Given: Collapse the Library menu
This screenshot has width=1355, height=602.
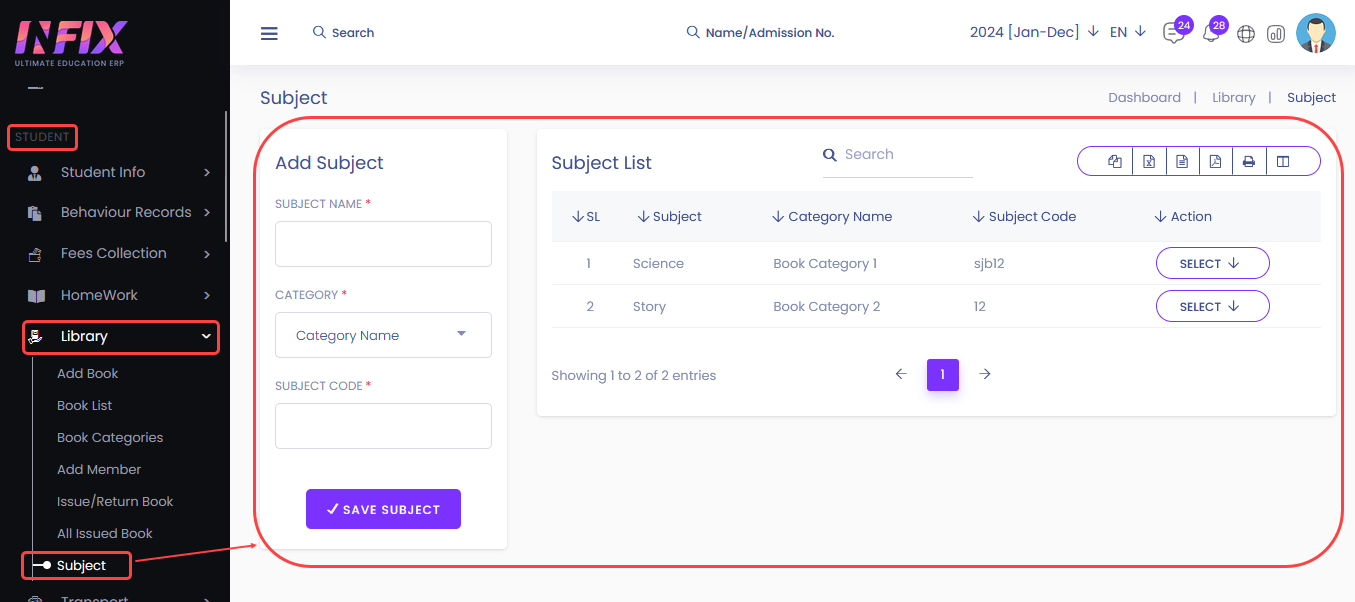Looking at the screenshot, I should (207, 337).
